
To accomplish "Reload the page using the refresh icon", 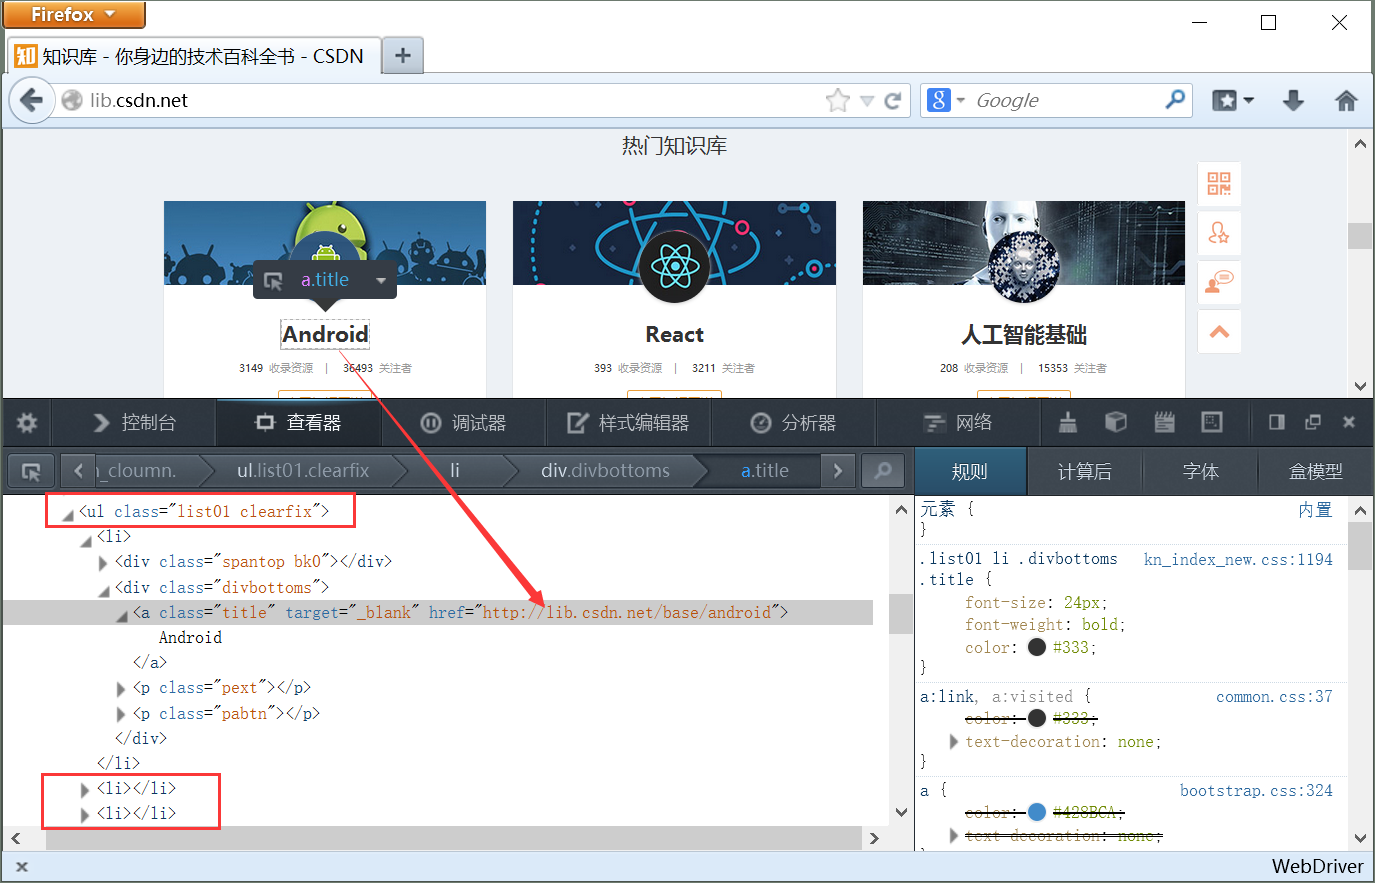I will pyautogui.click(x=893, y=100).
